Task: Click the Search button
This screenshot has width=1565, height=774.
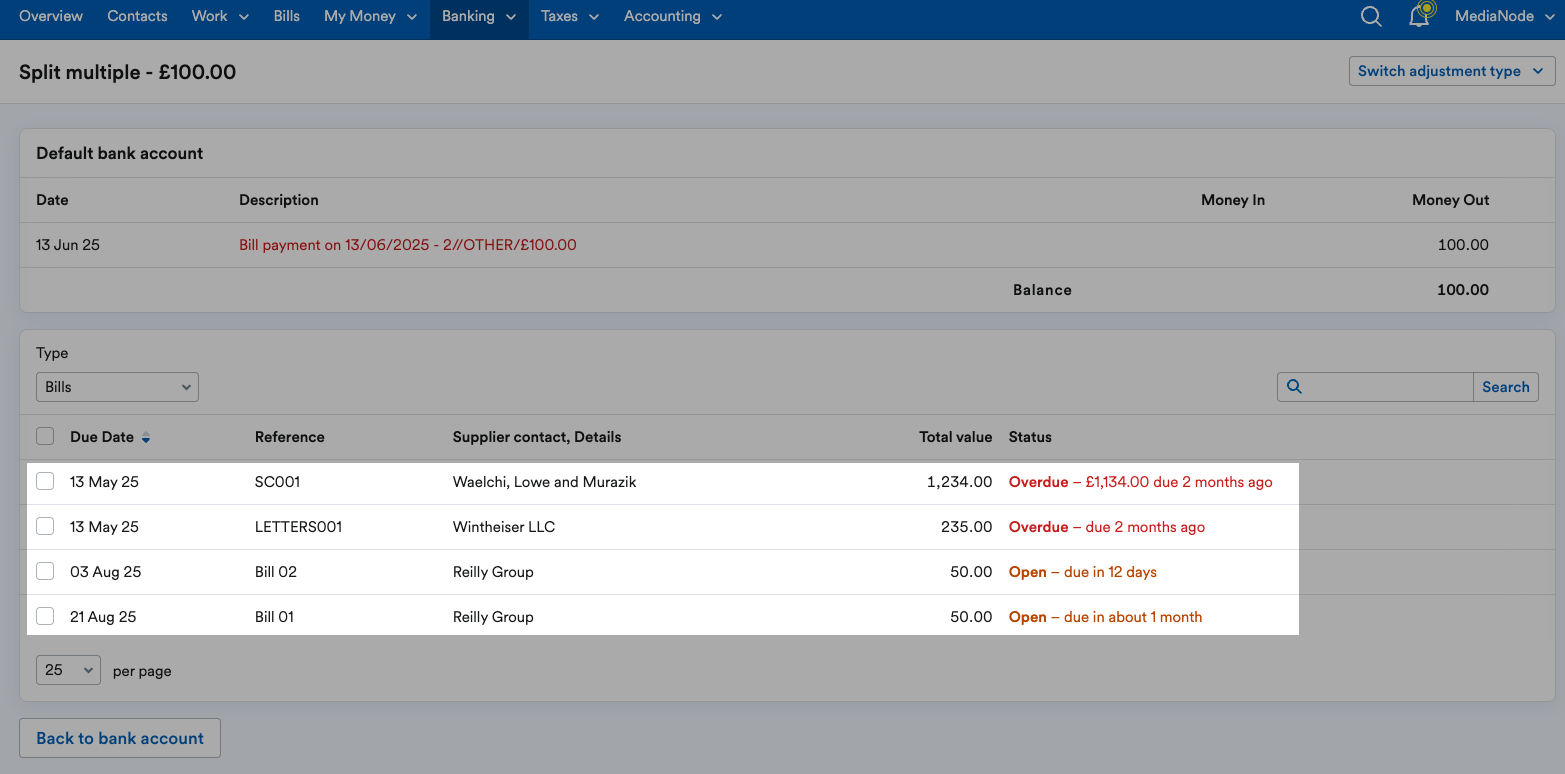Action: point(1505,387)
